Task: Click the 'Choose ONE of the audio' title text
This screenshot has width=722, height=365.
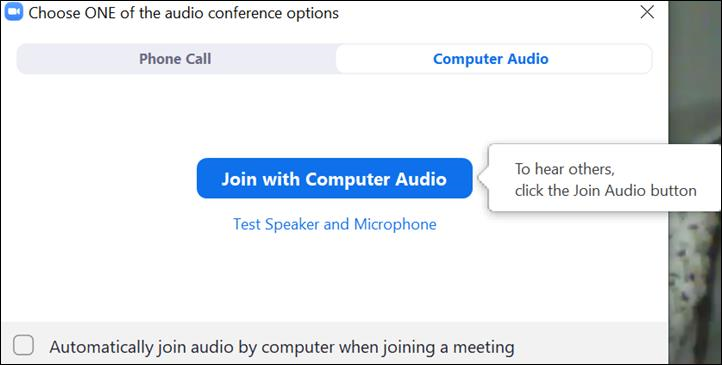Action: pyautogui.click(x=183, y=13)
